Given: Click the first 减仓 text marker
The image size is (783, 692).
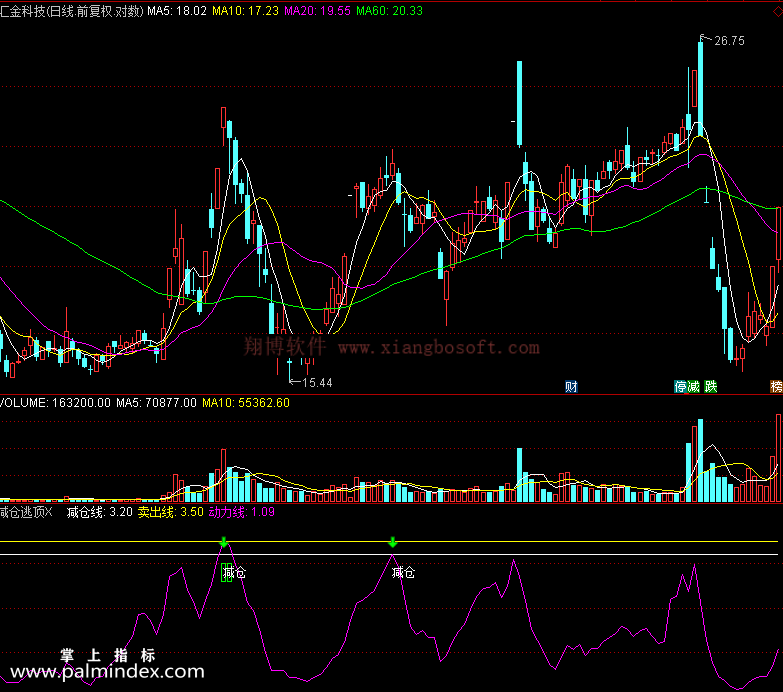Looking at the screenshot, I should click(234, 572).
